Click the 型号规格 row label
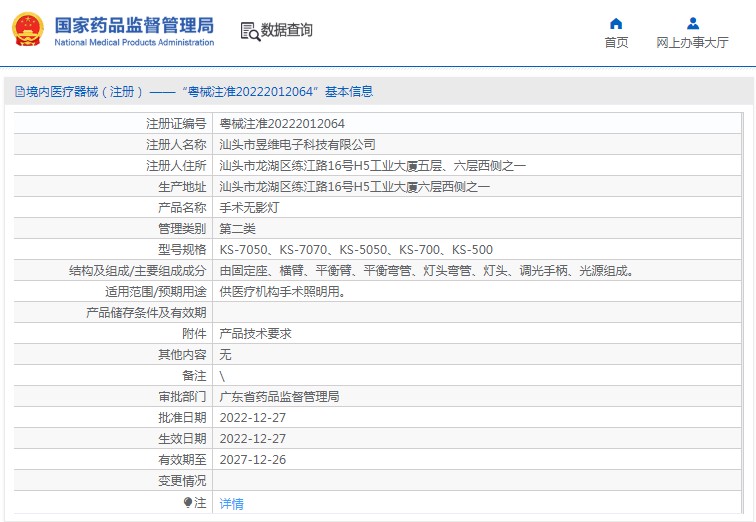This screenshot has width=756, height=522. pos(182,250)
